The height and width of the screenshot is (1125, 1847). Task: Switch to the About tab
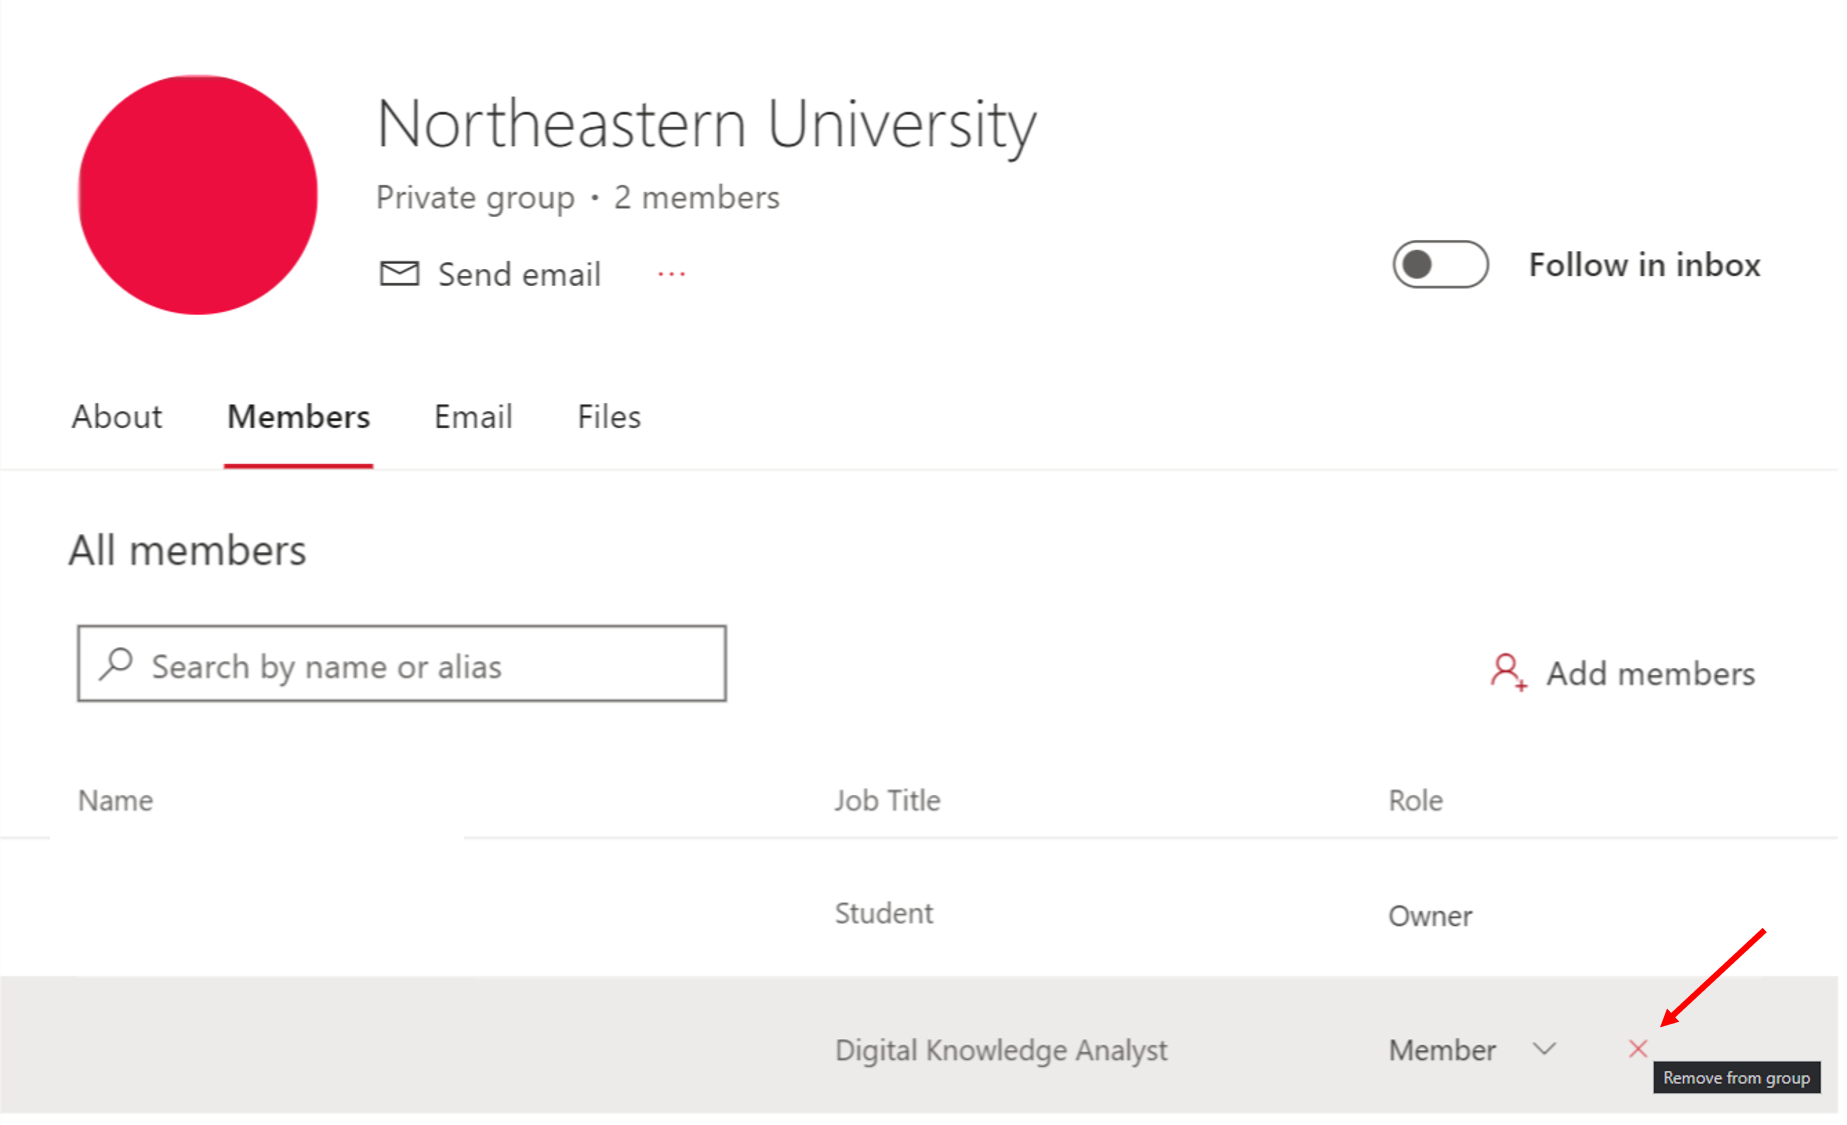pos(117,417)
